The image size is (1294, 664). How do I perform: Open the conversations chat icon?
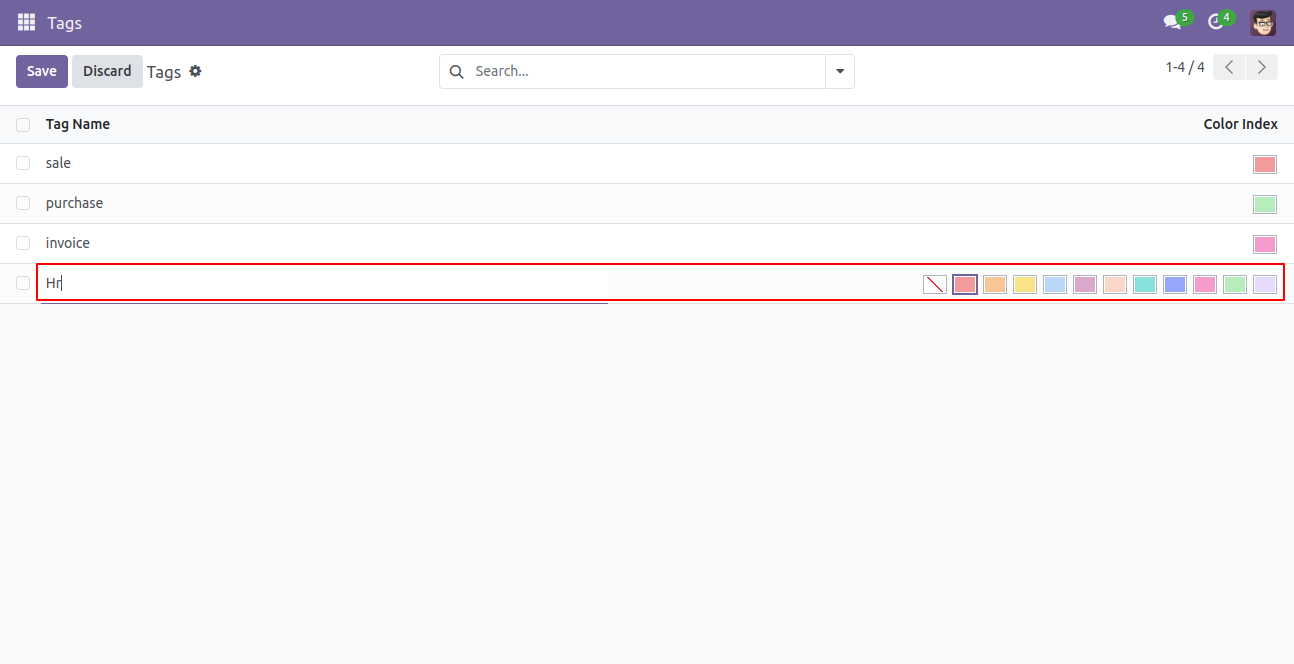(x=1172, y=22)
